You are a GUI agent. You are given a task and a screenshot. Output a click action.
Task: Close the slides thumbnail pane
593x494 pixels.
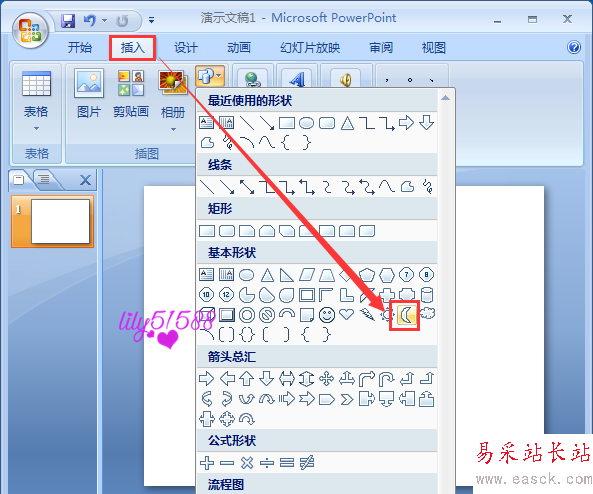tap(85, 180)
